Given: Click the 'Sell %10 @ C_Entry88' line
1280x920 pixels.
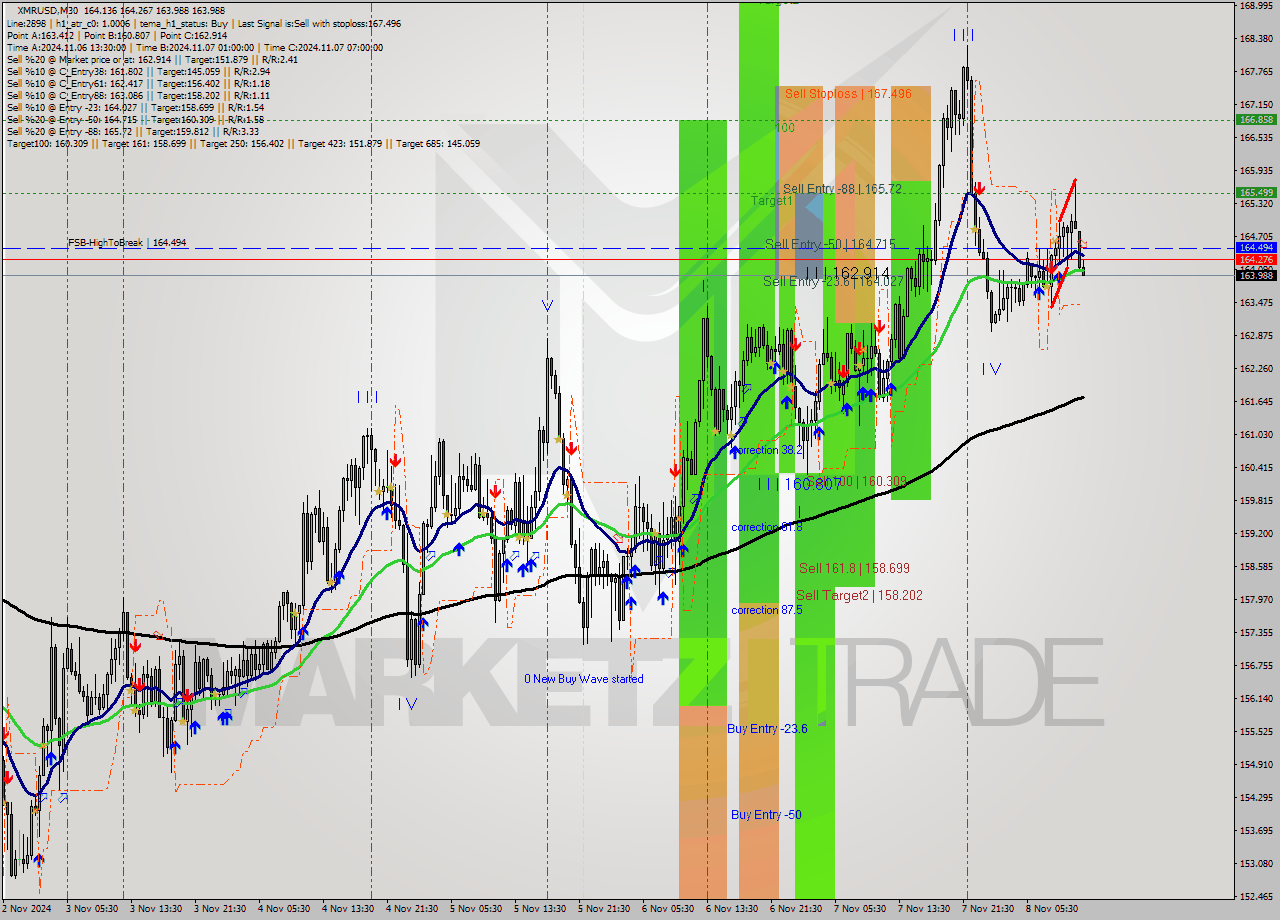Looking at the screenshot, I should (x=138, y=95).
